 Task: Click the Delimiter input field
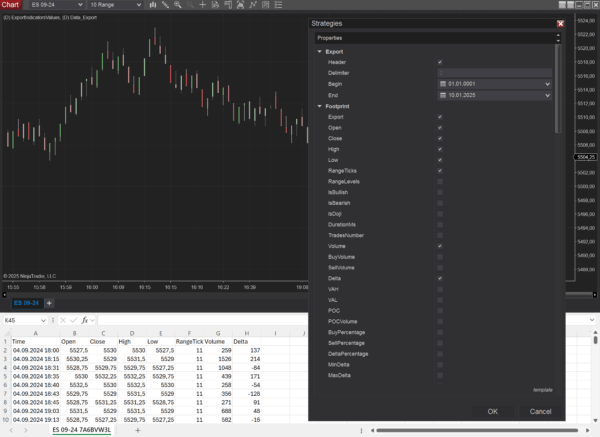(x=494, y=73)
